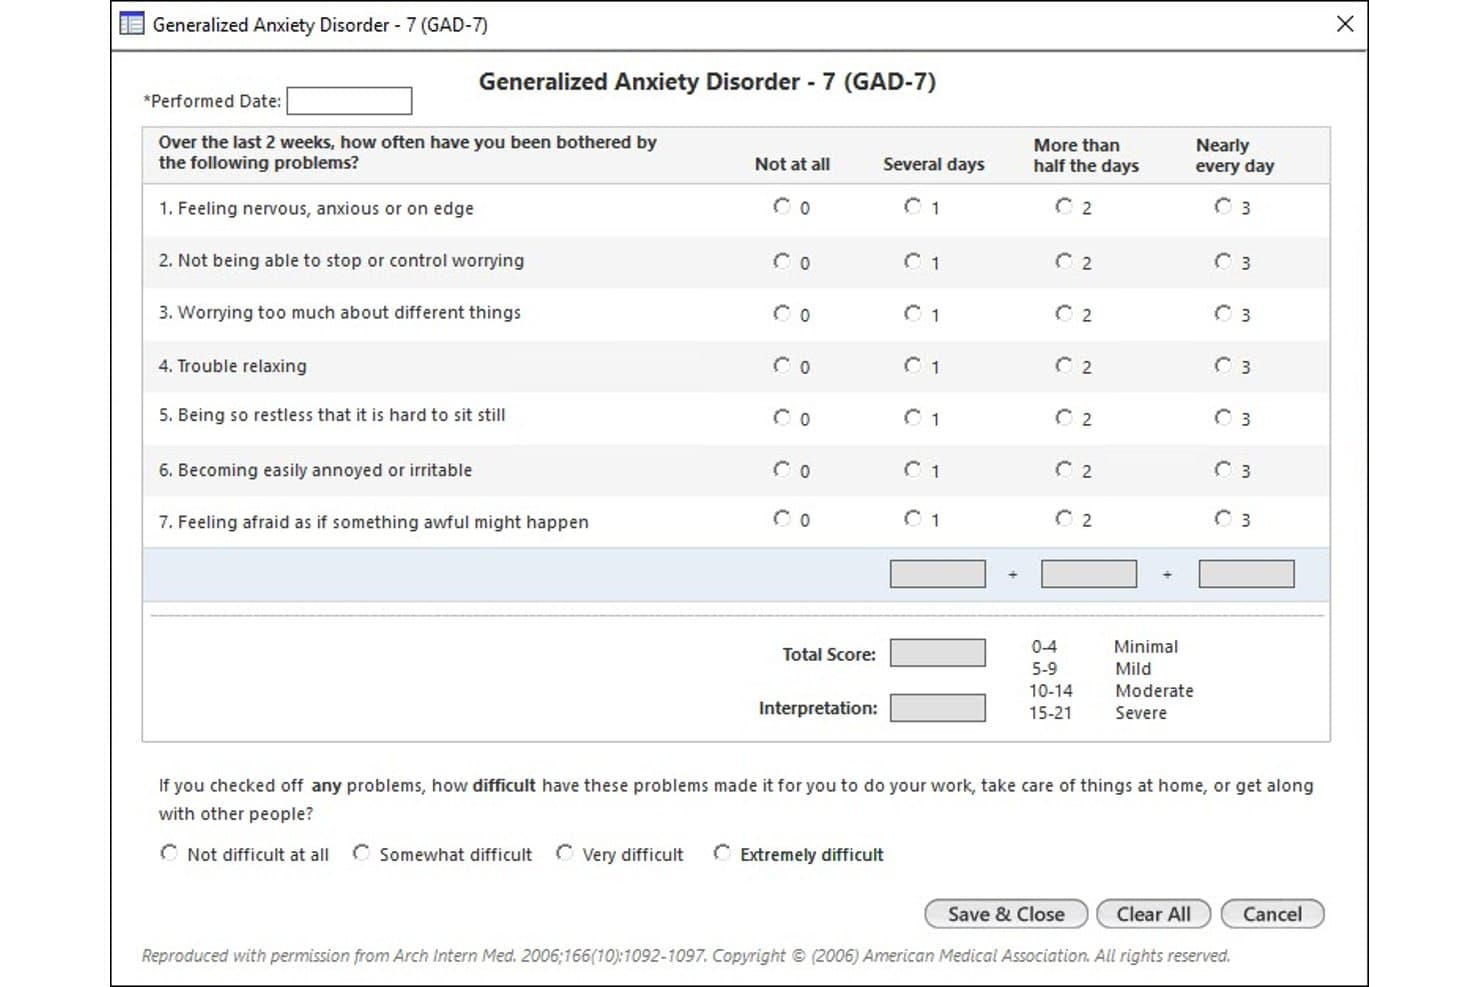The image size is (1480, 987).
Task: Select 0 for Feeling afraid something awful might happen
Action: click(781, 518)
